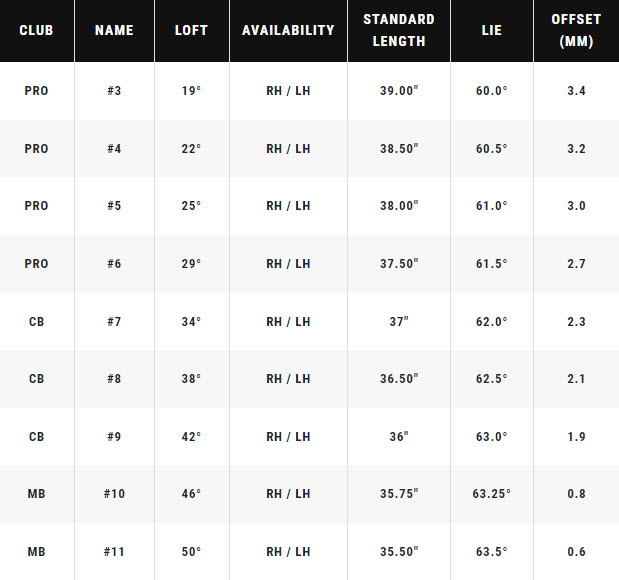Image resolution: width=619 pixels, height=580 pixels.
Task: Click the #8 club name cell
Action: click(114, 379)
